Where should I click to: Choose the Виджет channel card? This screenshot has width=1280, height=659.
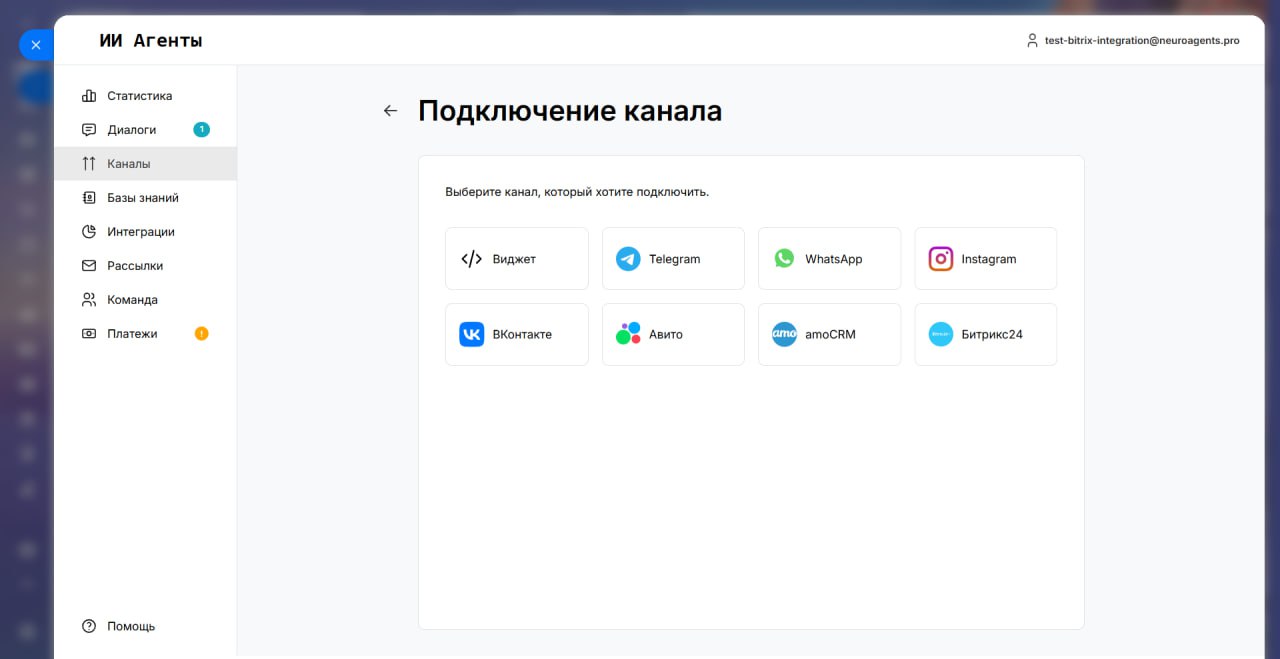click(517, 259)
